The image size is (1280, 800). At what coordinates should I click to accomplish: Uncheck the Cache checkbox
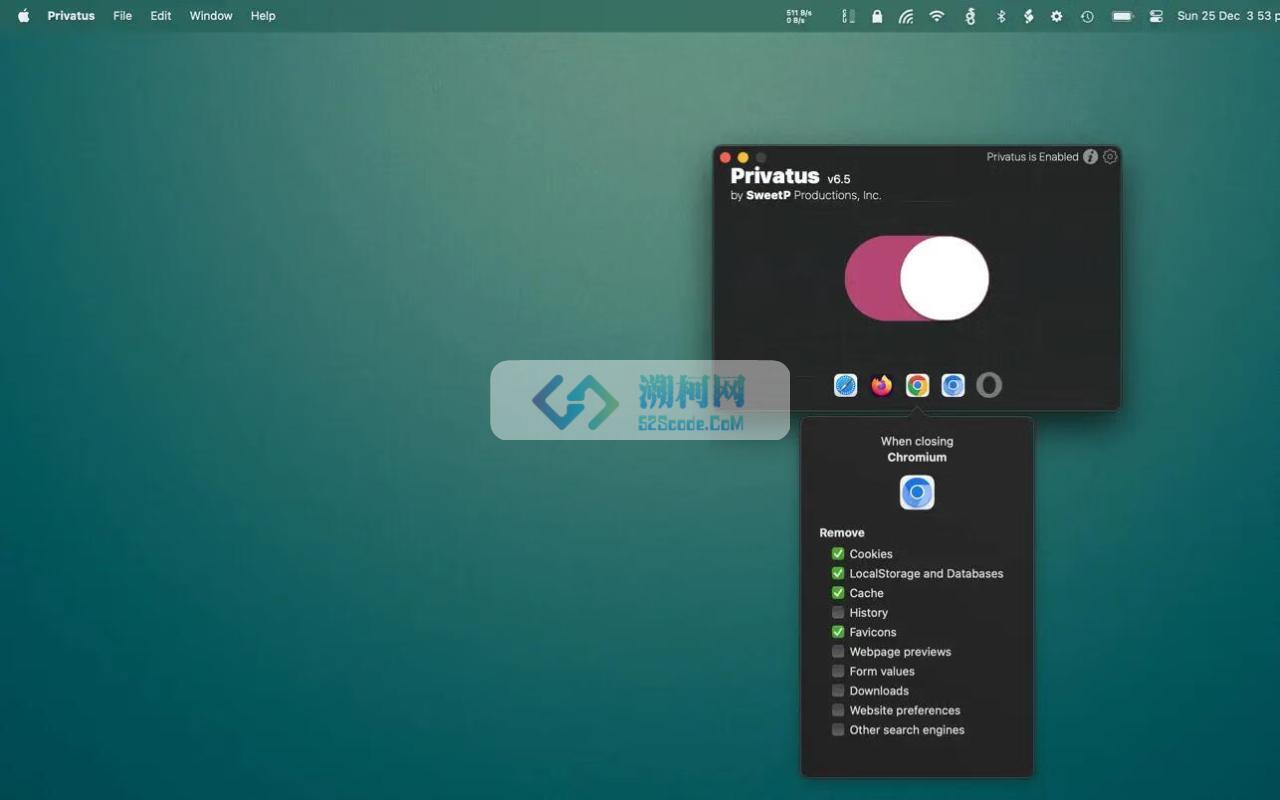[838, 592]
